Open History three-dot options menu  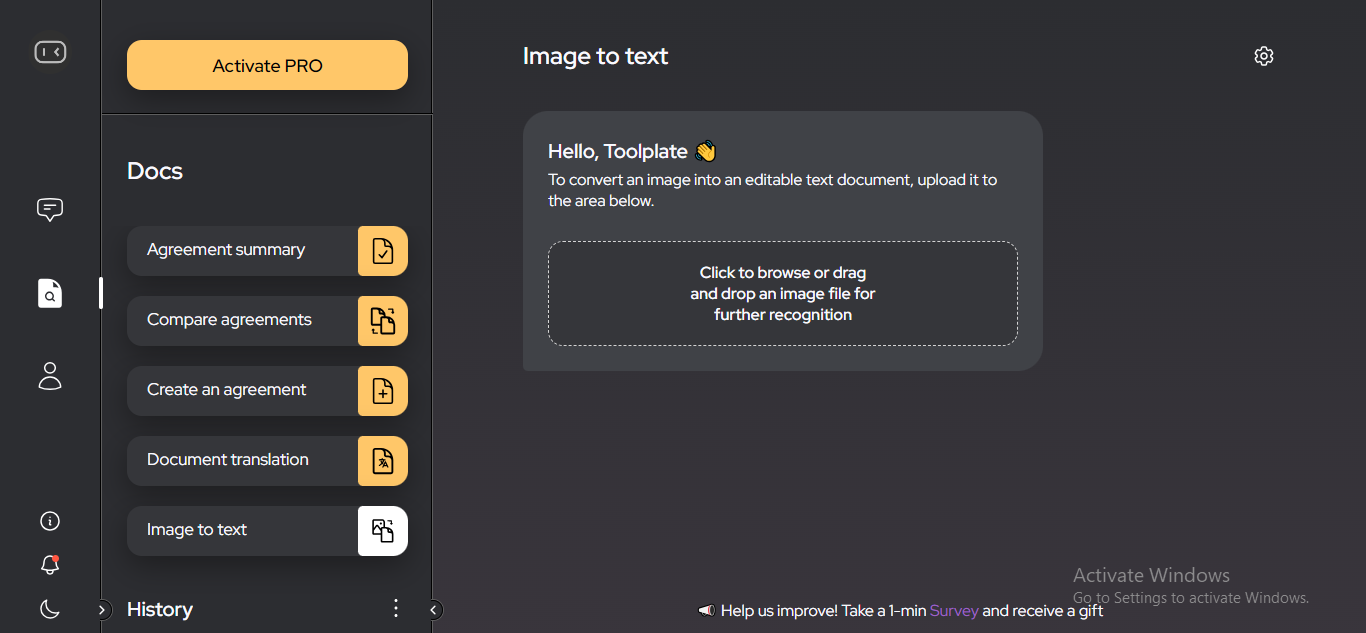(x=396, y=608)
